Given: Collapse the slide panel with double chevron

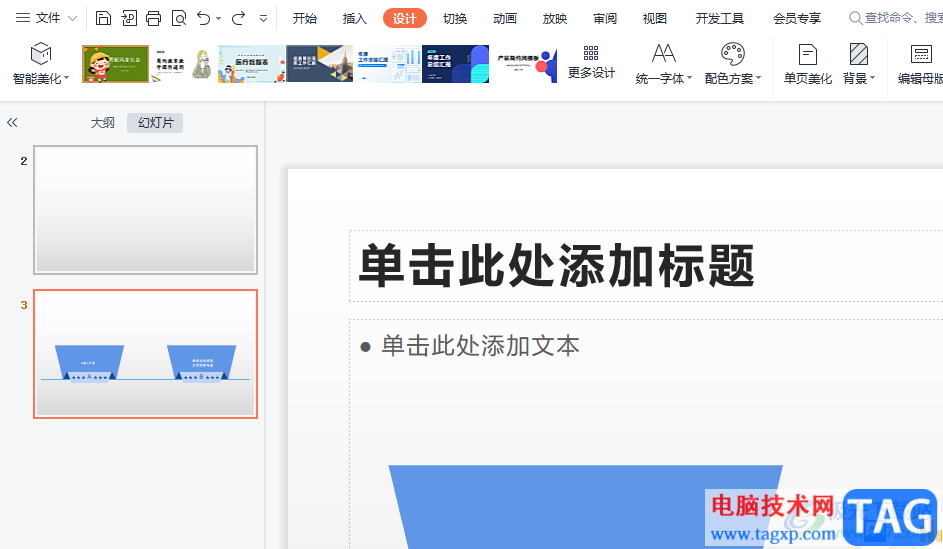Looking at the screenshot, I should click(x=12, y=123).
